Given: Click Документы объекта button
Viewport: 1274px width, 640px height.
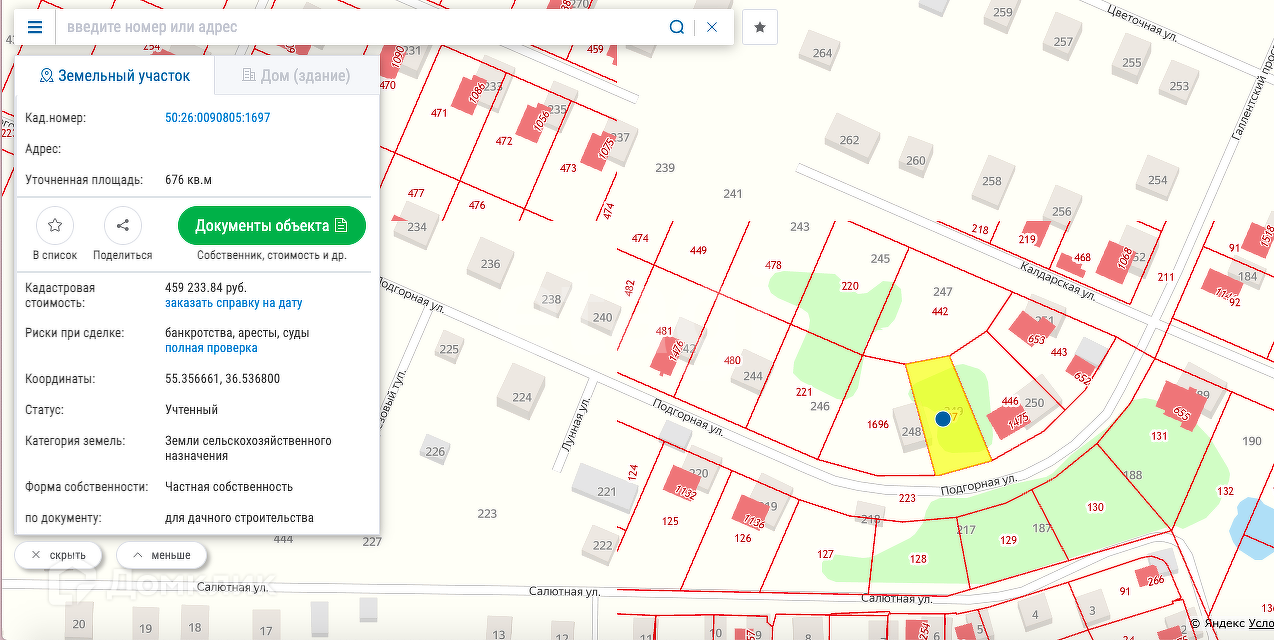Looking at the screenshot, I should [x=272, y=225].
